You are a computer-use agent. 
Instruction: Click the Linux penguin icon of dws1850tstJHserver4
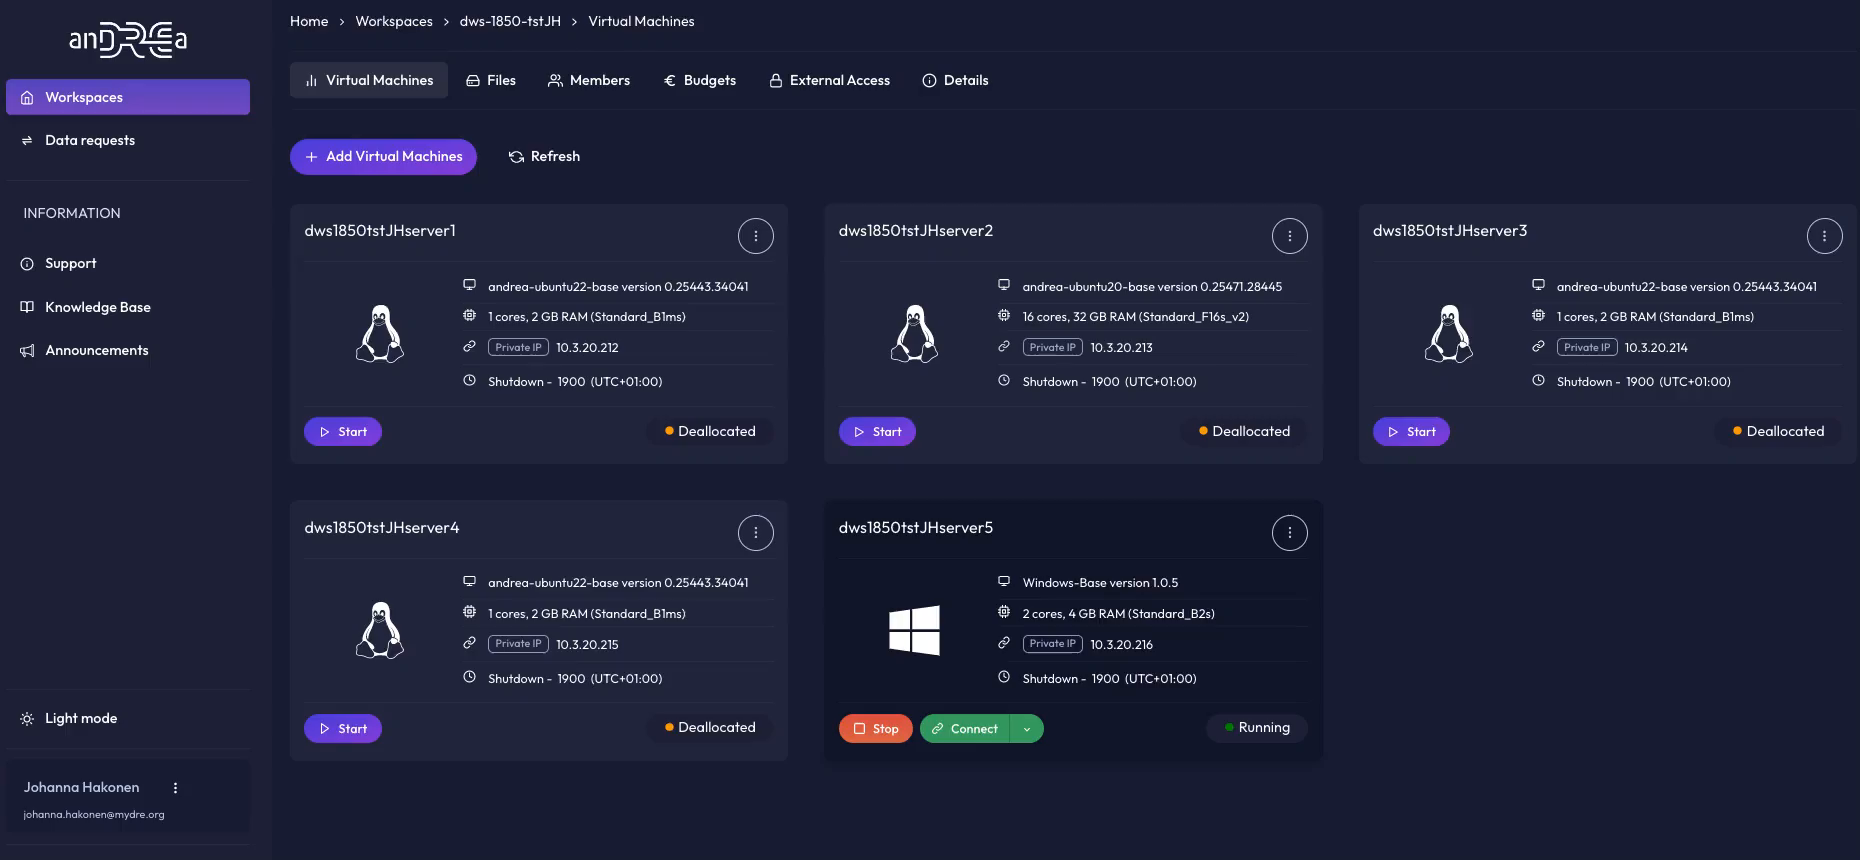point(380,630)
